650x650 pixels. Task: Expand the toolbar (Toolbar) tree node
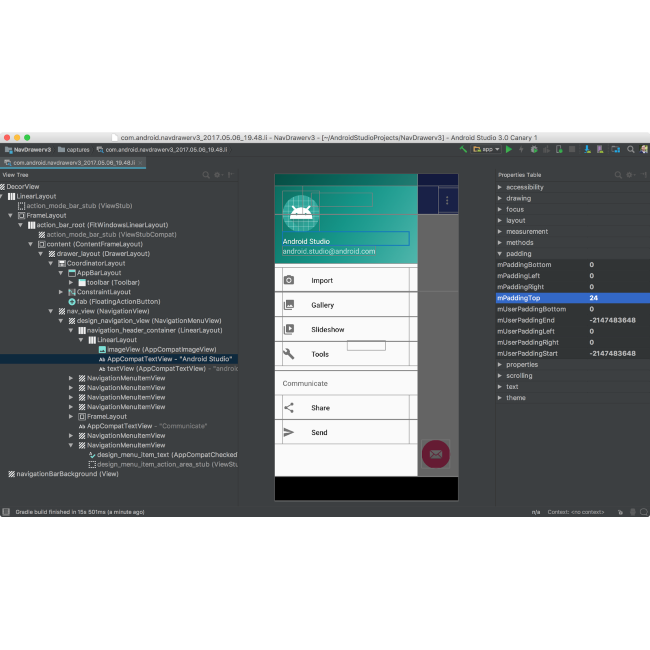click(x=71, y=282)
